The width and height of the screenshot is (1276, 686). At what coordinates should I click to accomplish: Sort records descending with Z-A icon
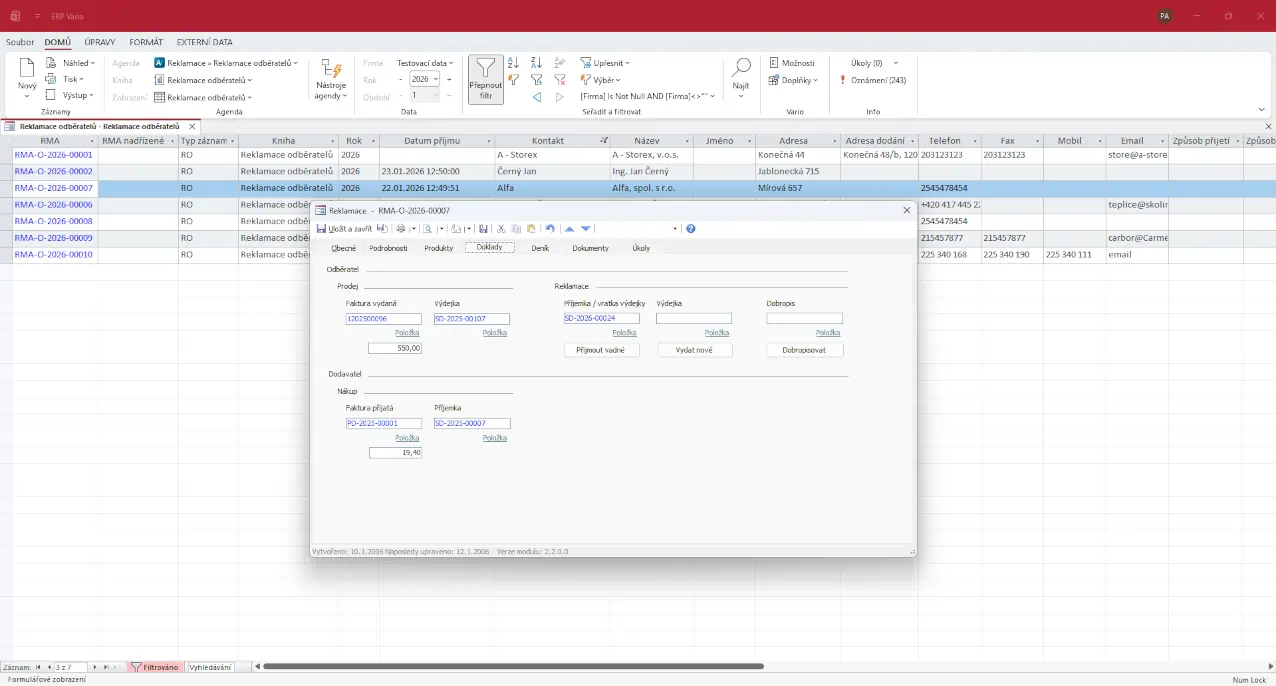(536, 63)
